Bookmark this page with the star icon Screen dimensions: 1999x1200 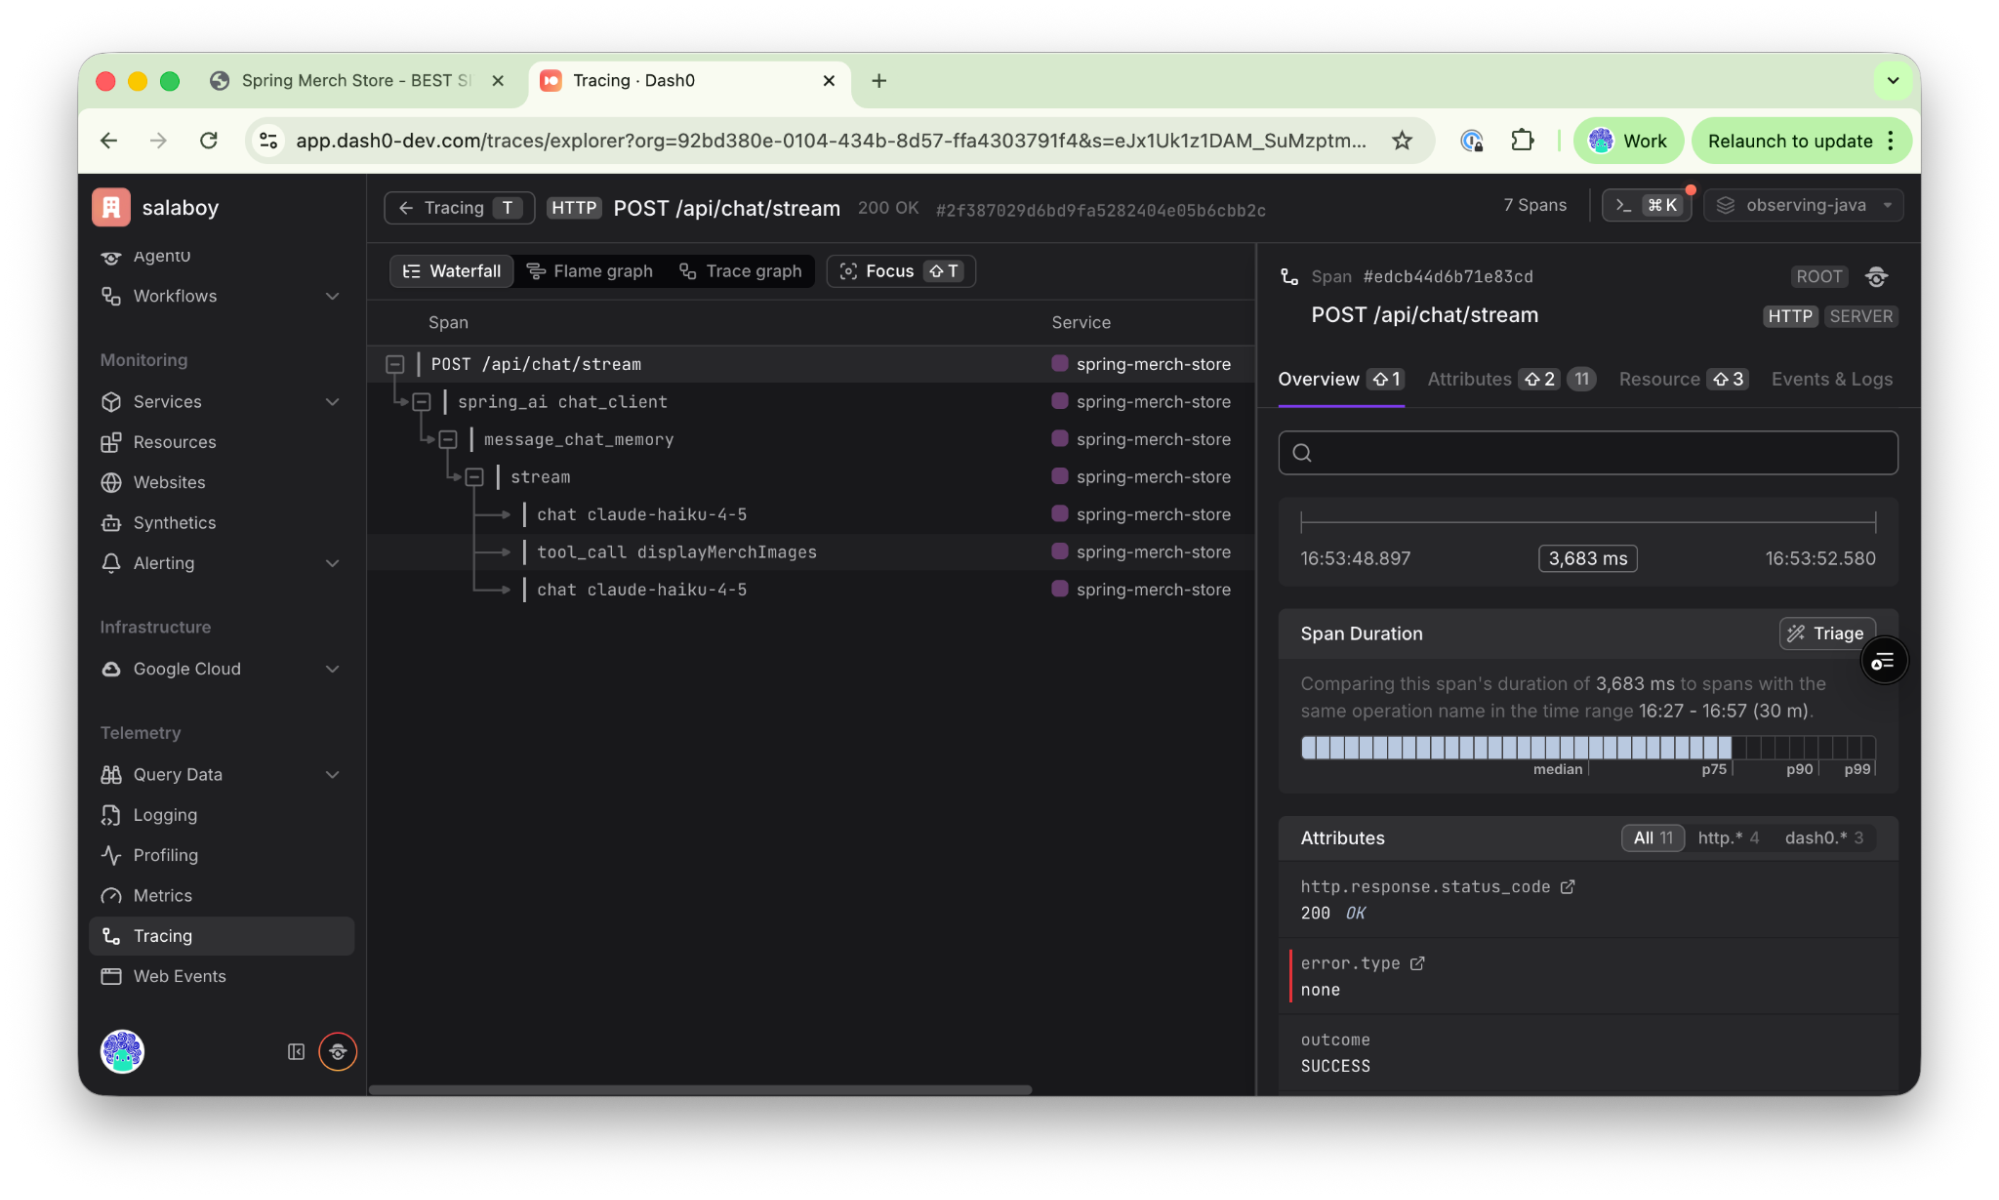[1402, 141]
